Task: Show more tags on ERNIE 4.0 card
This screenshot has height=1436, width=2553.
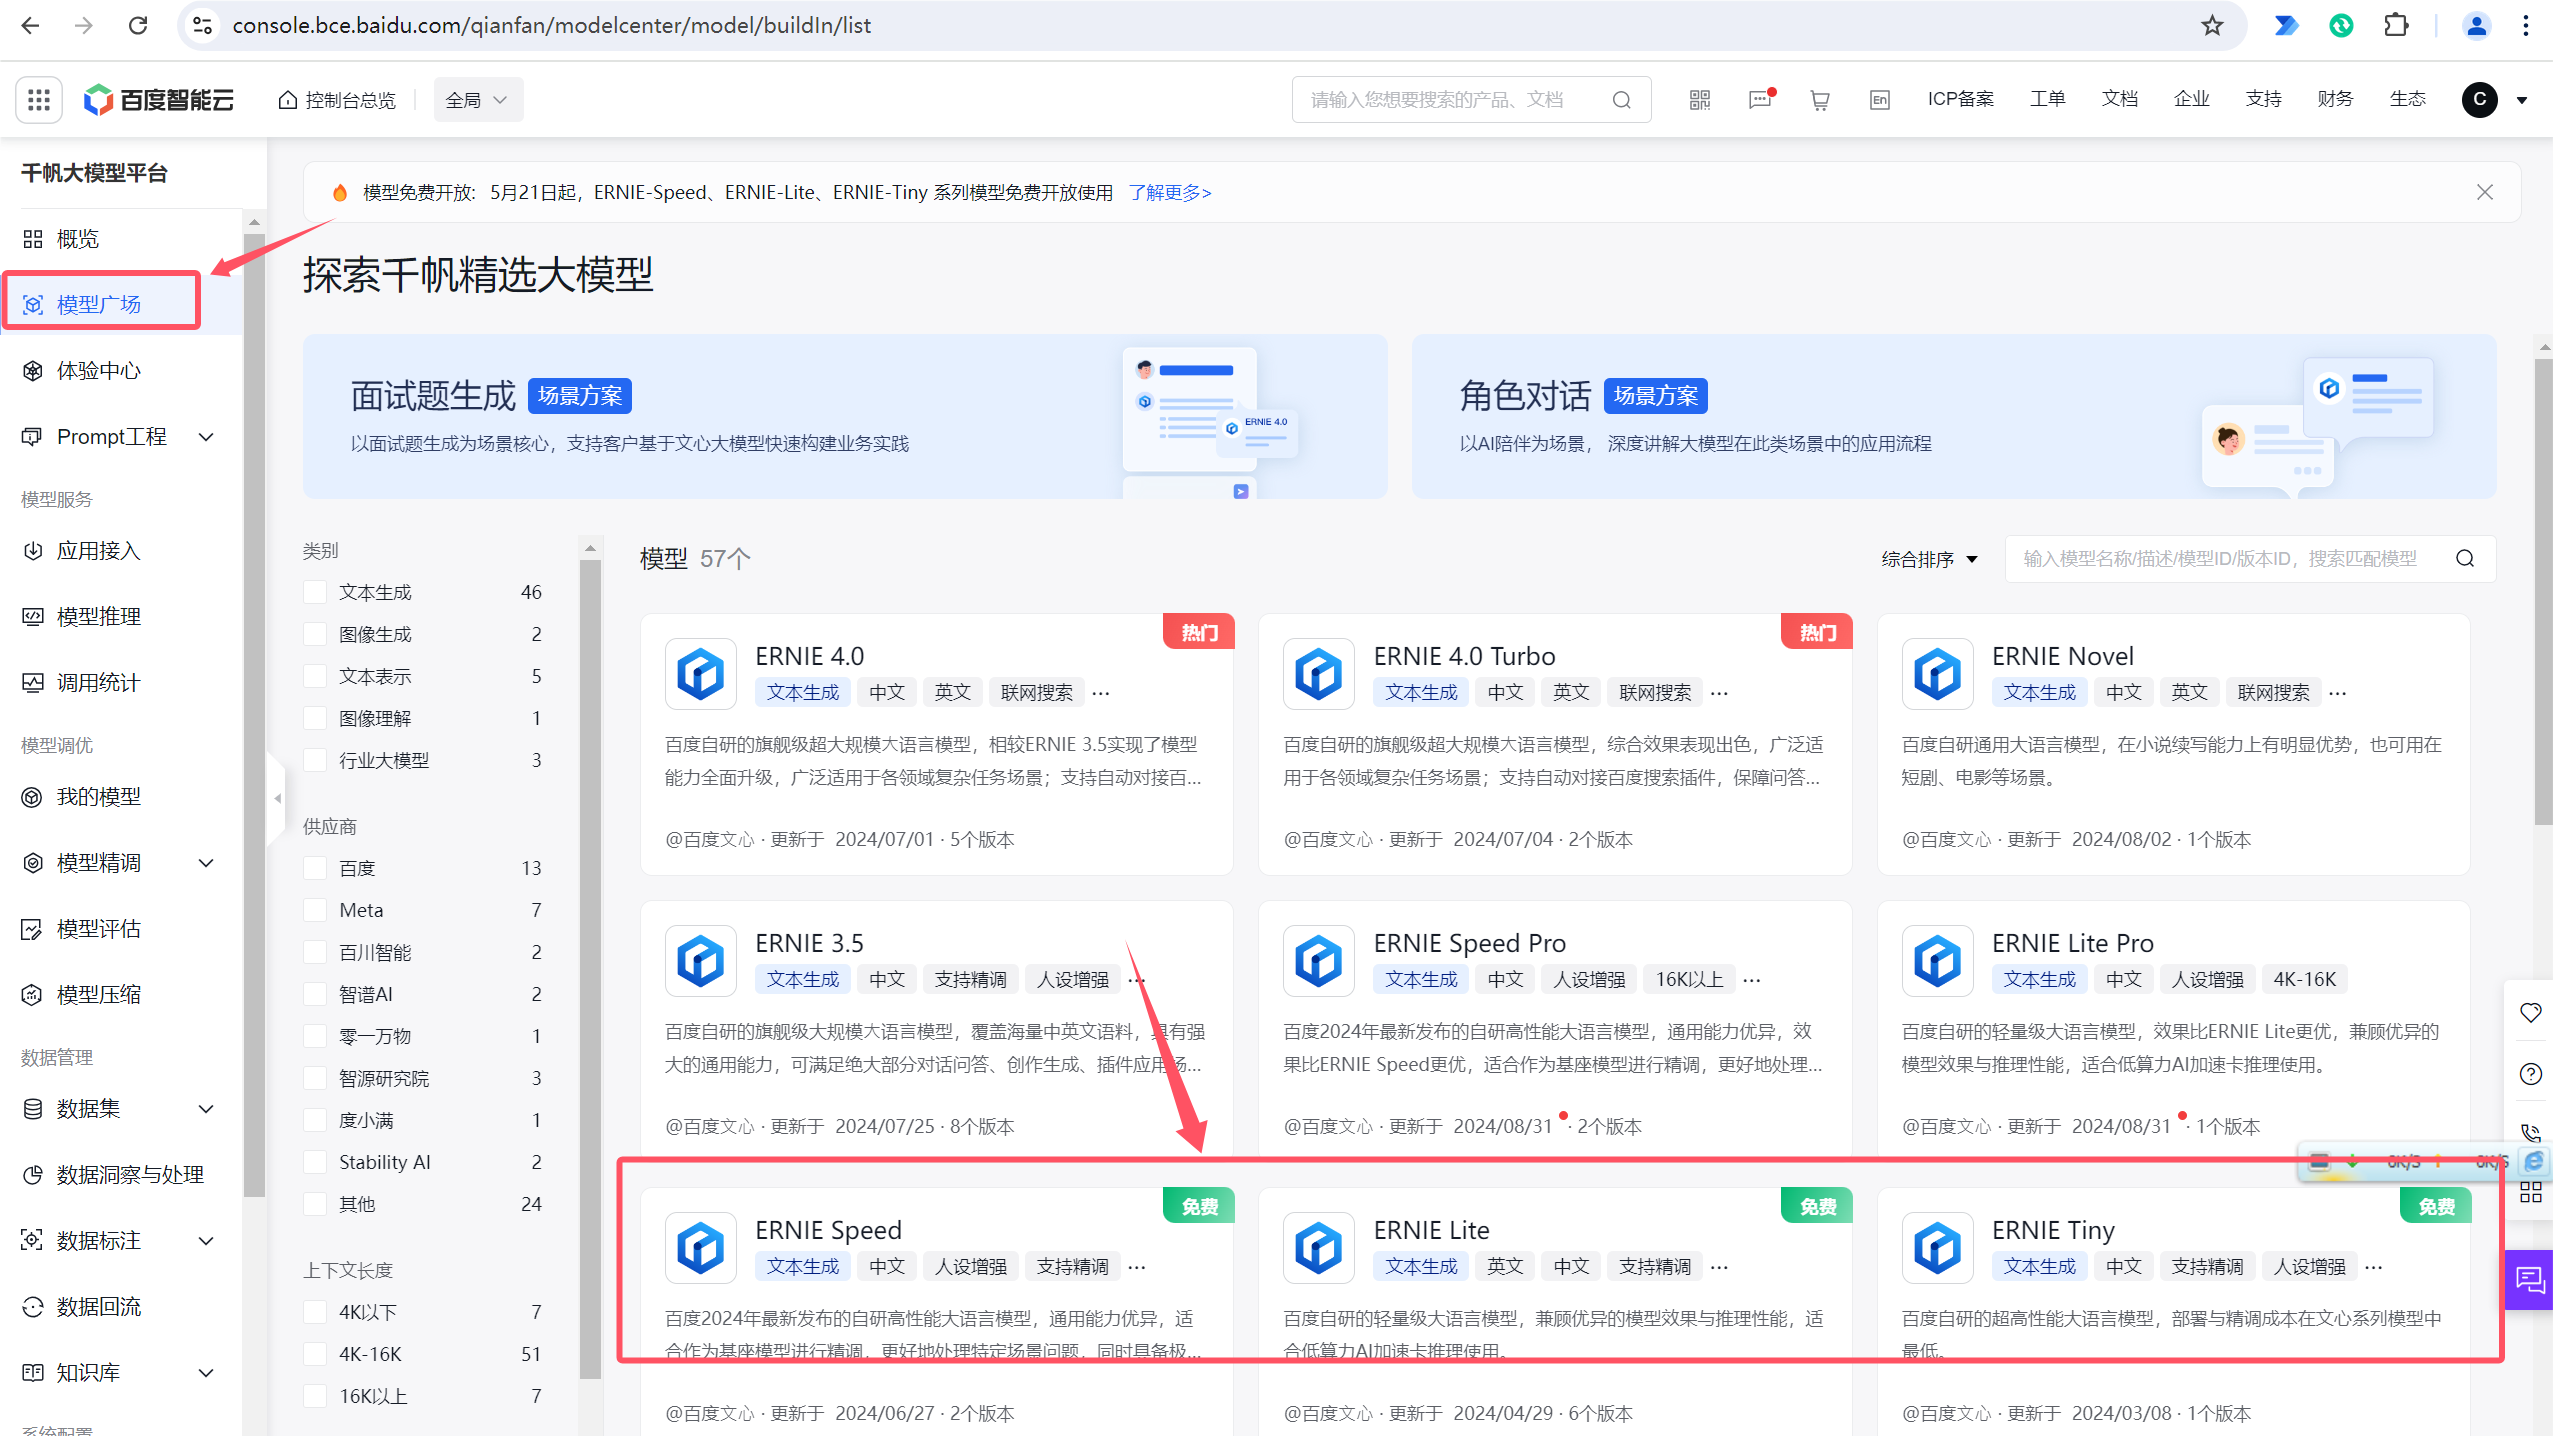Action: (1101, 692)
